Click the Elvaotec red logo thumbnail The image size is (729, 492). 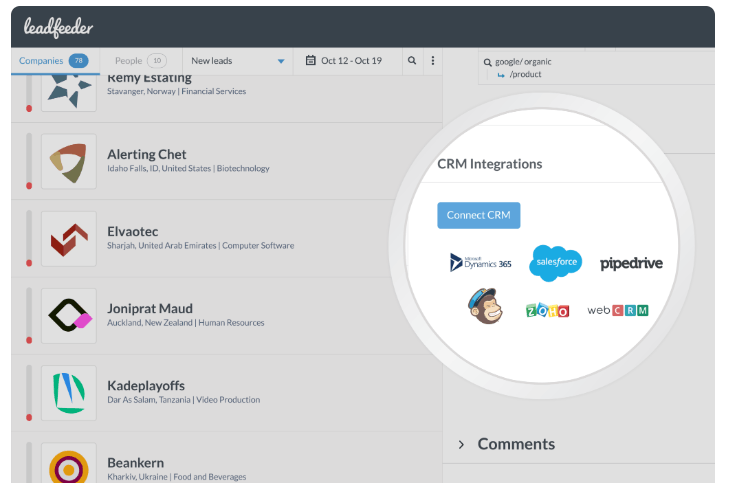pos(69,239)
